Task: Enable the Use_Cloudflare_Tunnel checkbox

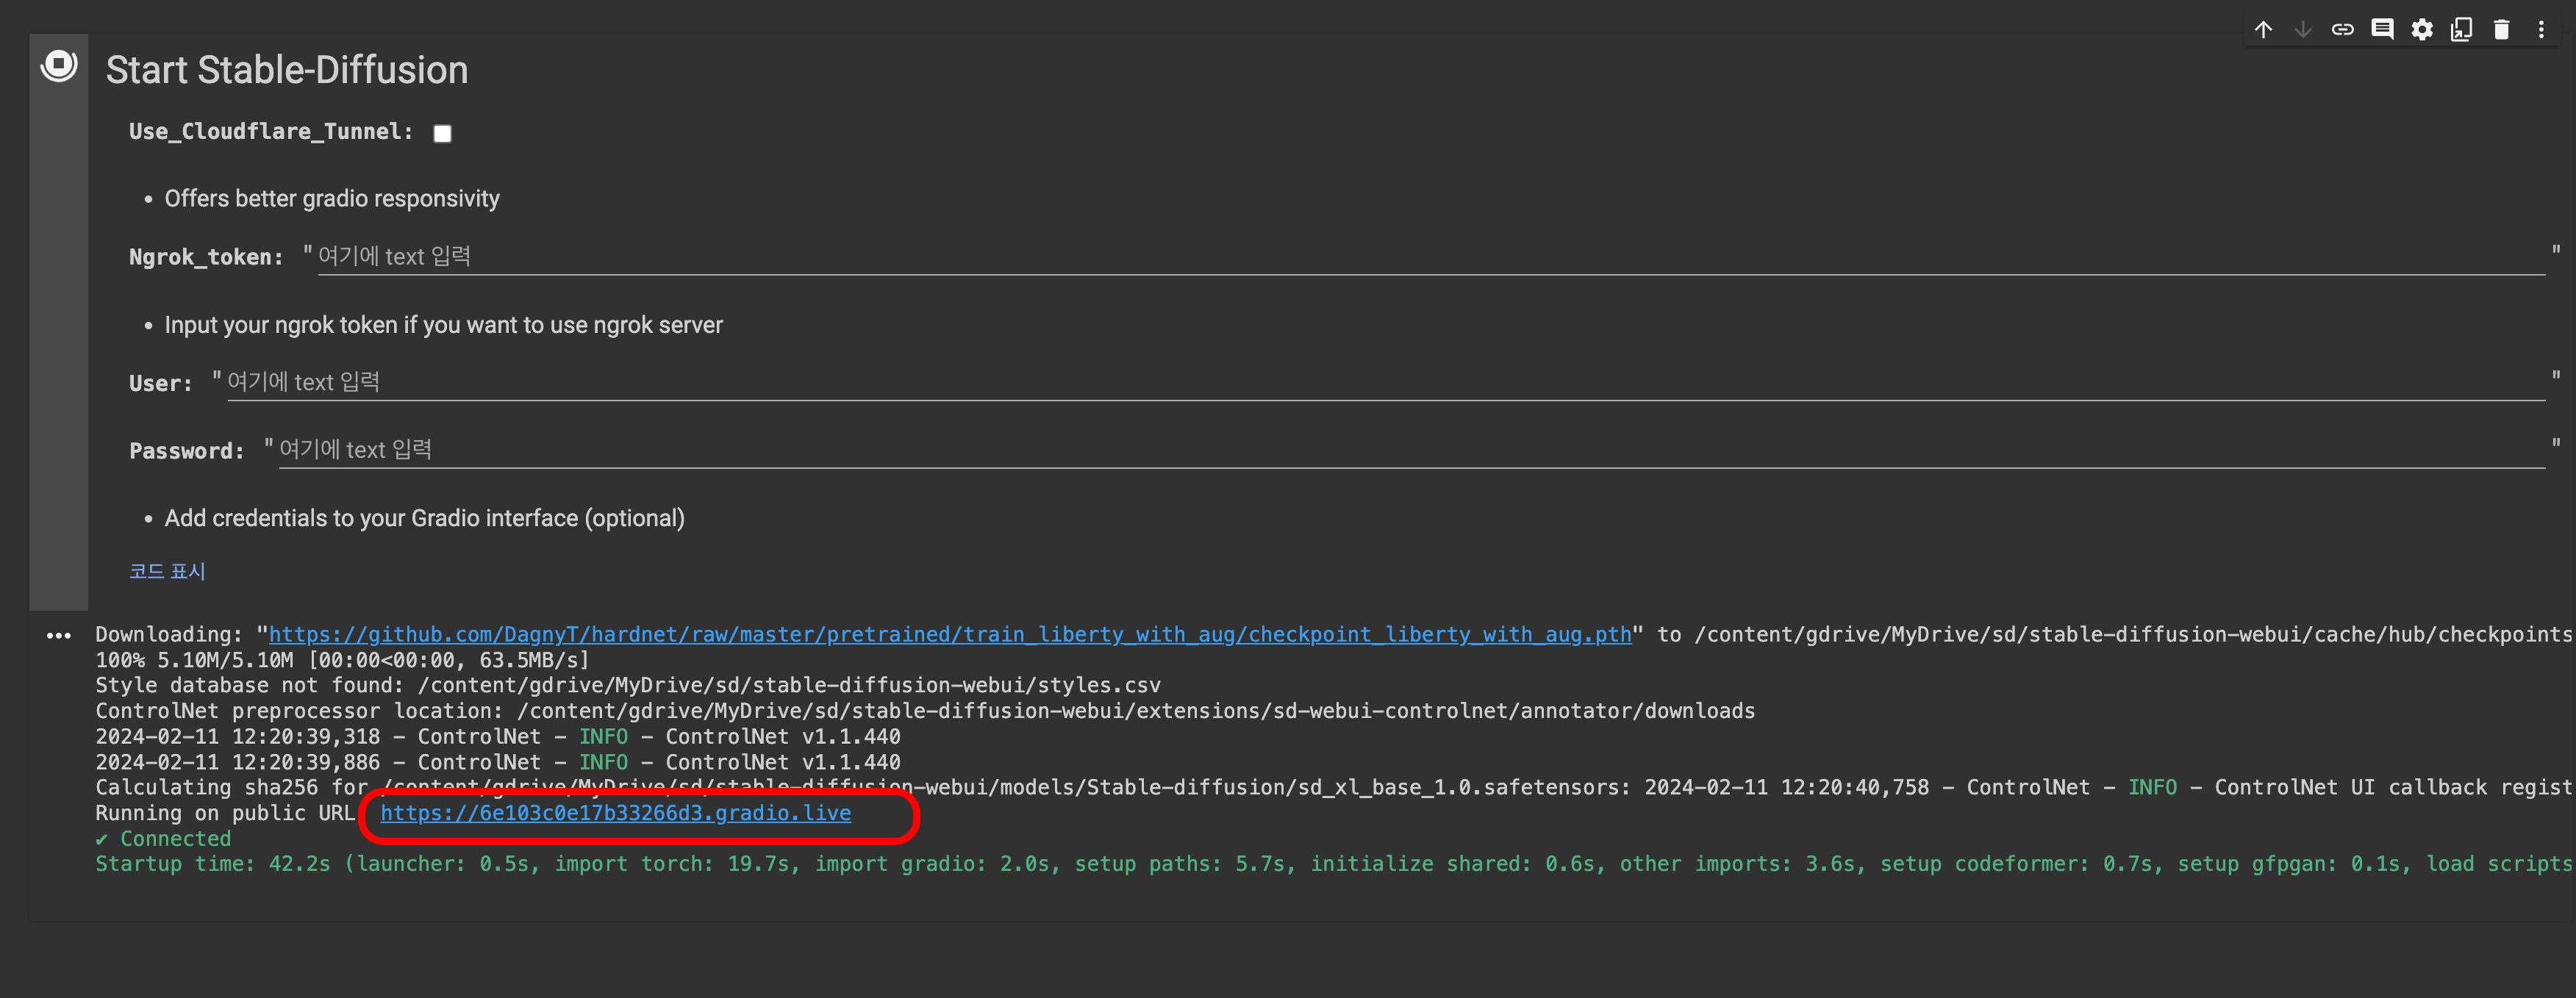Action: click(x=442, y=133)
